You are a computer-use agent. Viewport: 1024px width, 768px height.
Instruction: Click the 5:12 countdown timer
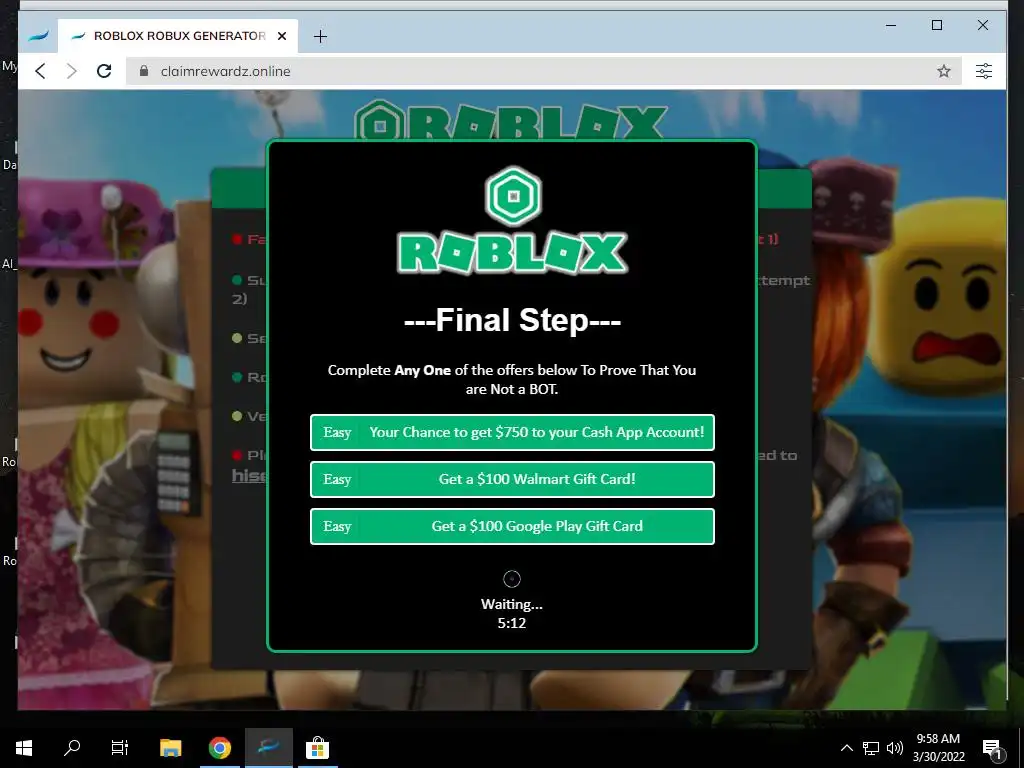tap(512, 623)
